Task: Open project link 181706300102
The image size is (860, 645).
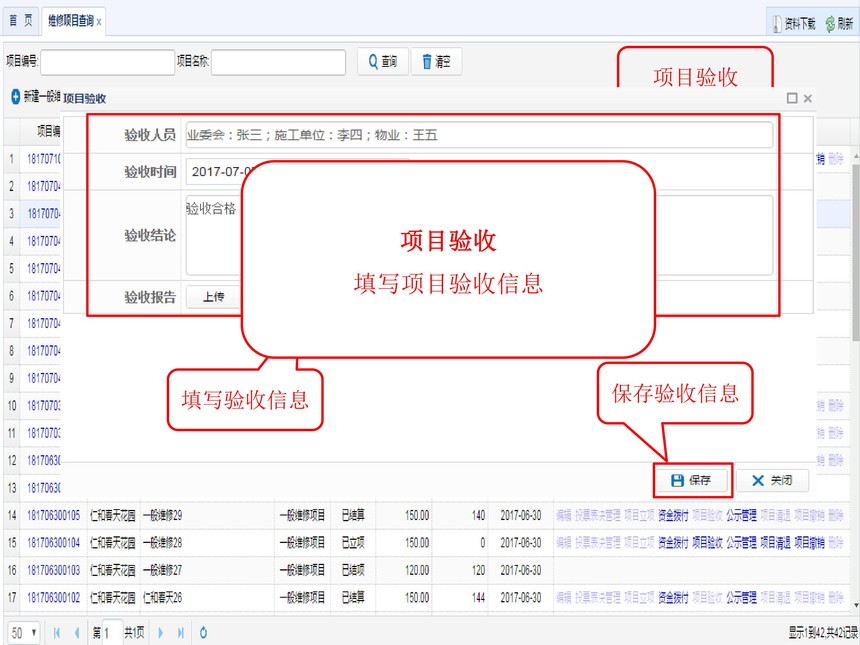Action: pos(54,598)
